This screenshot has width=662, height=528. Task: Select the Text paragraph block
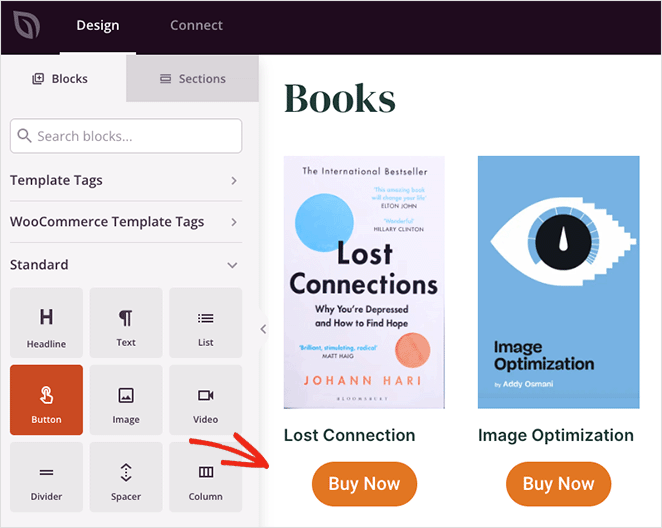click(126, 323)
